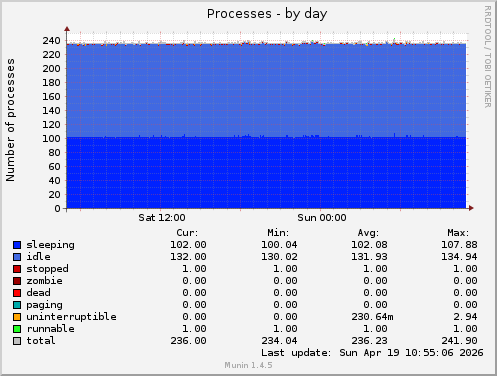
Task: Click the 'Sat 12:00' time axis label
Action: pos(162,218)
